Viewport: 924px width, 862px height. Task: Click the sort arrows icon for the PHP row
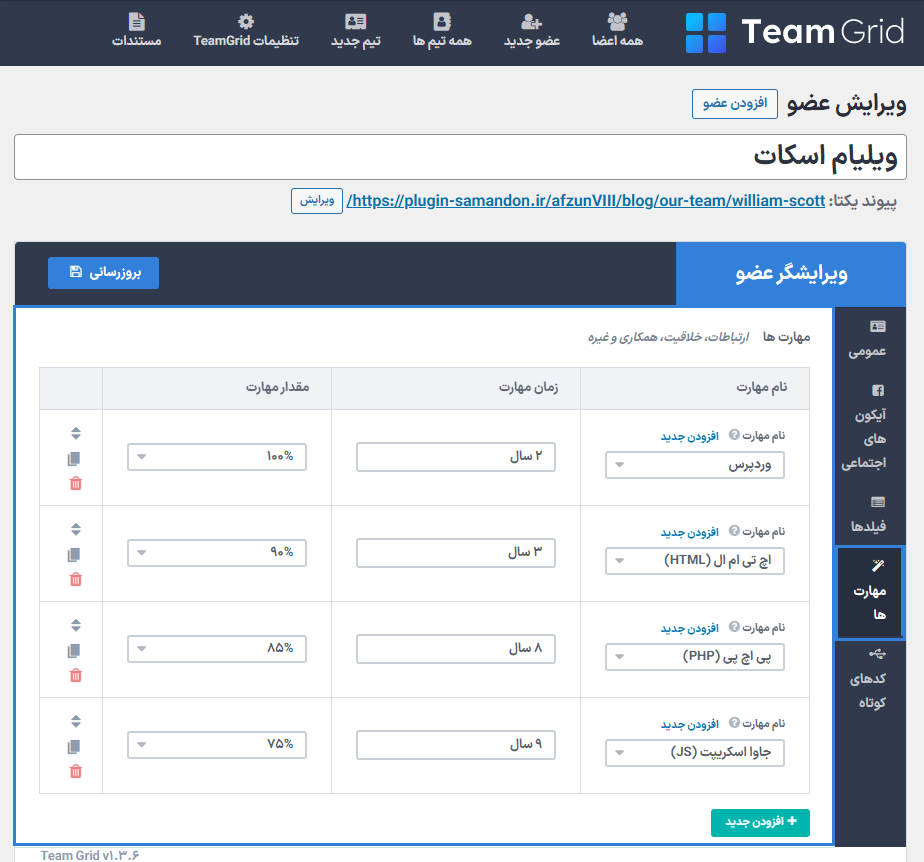[x=76, y=626]
